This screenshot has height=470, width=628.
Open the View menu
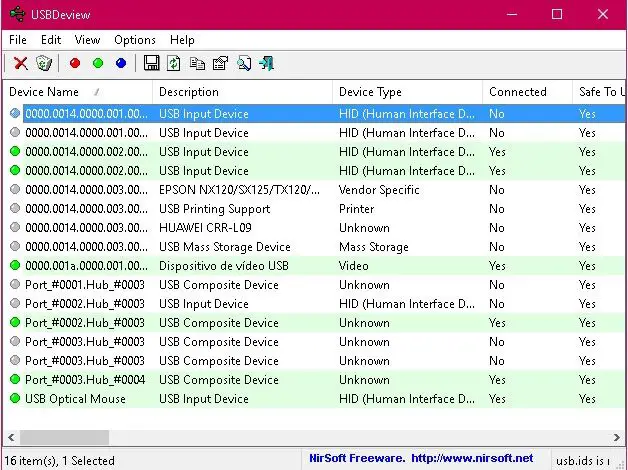coord(87,40)
